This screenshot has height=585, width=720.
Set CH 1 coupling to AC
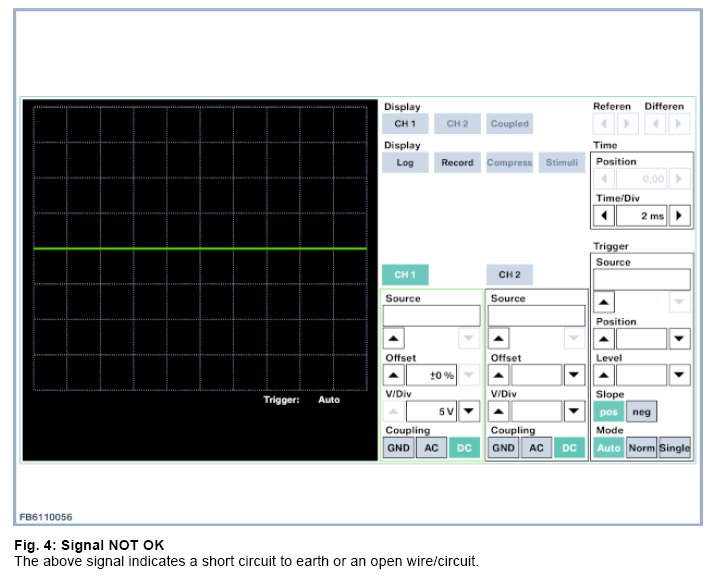(x=431, y=448)
